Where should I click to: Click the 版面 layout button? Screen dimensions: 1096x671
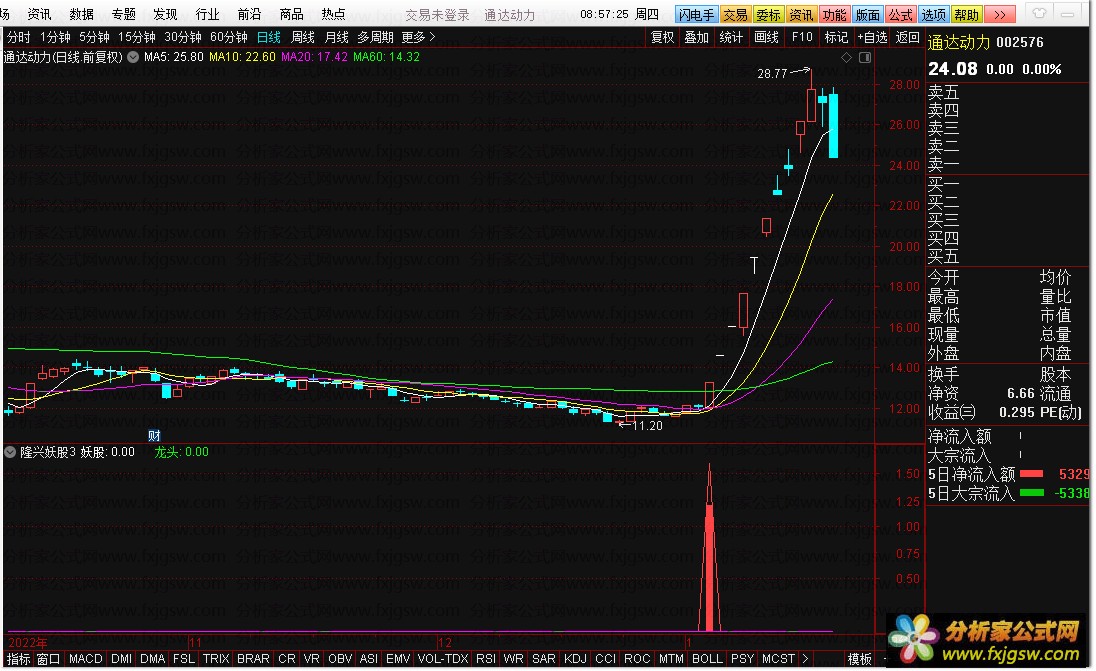coord(867,15)
